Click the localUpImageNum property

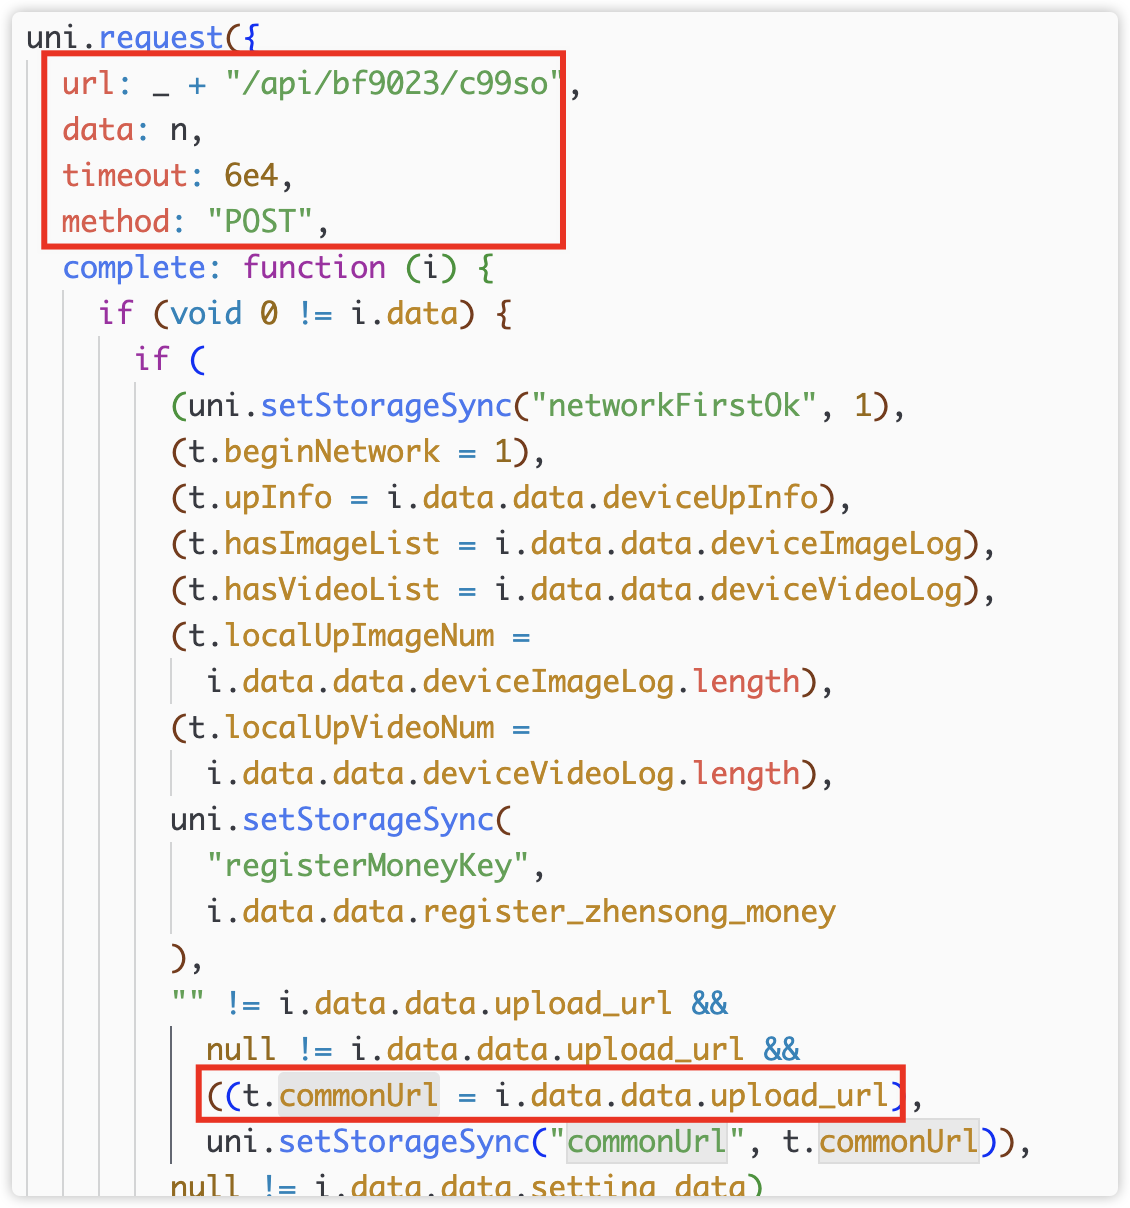pos(359,635)
